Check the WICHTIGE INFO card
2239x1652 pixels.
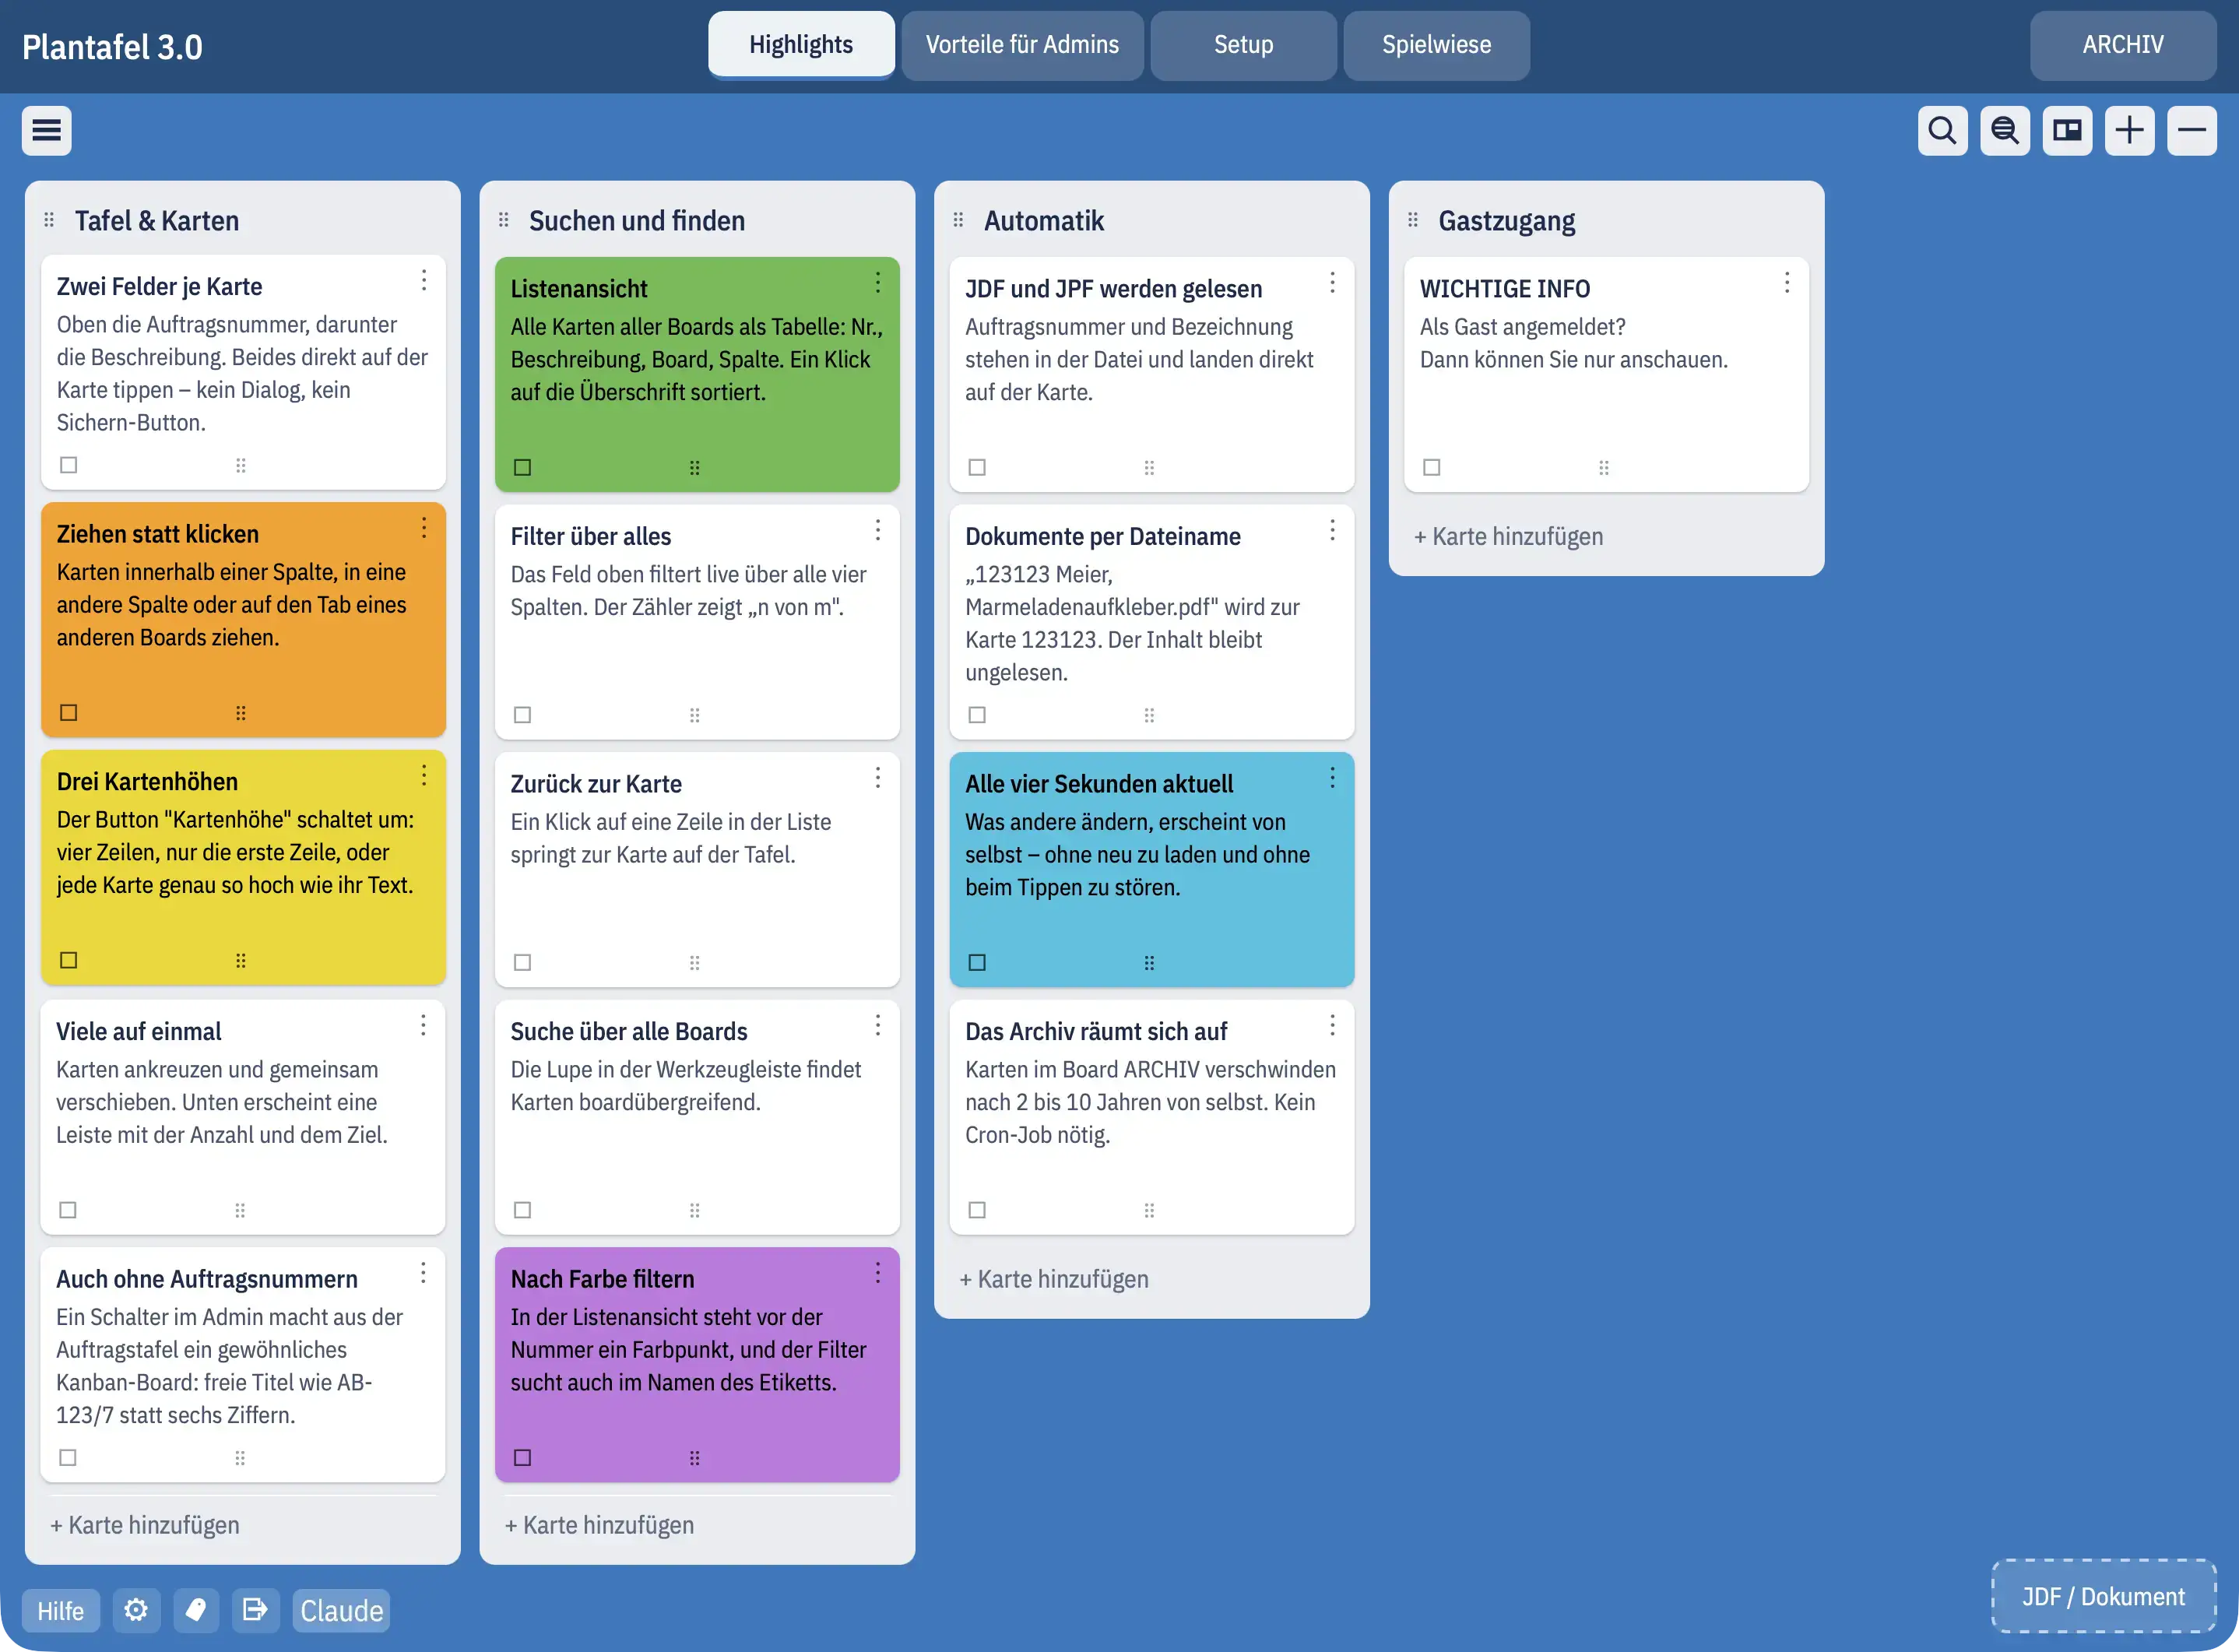tap(1432, 467)
